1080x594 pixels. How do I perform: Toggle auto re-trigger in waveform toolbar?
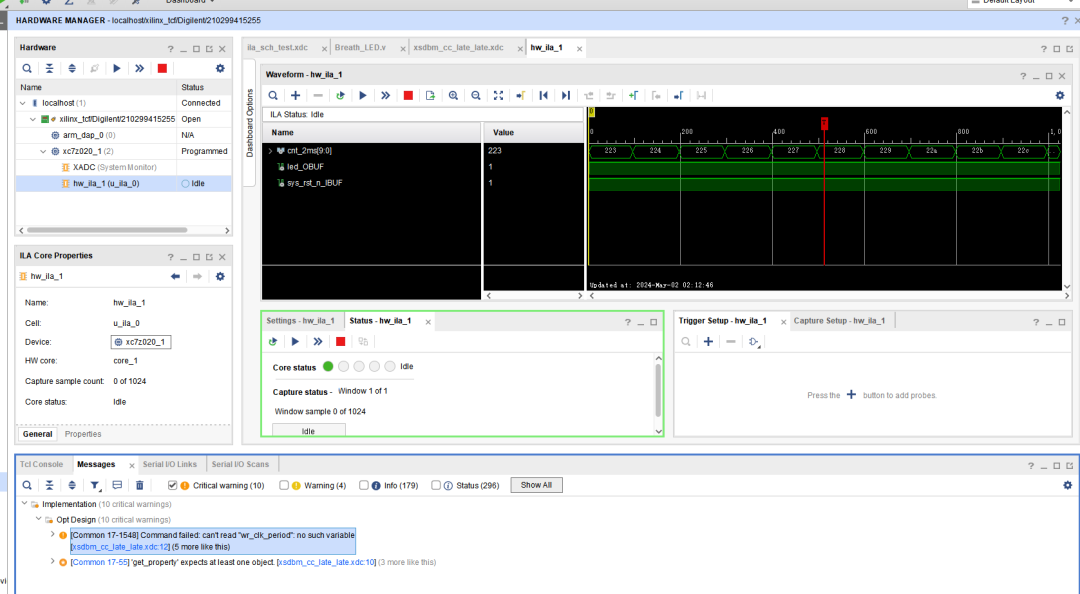point(340,96)
